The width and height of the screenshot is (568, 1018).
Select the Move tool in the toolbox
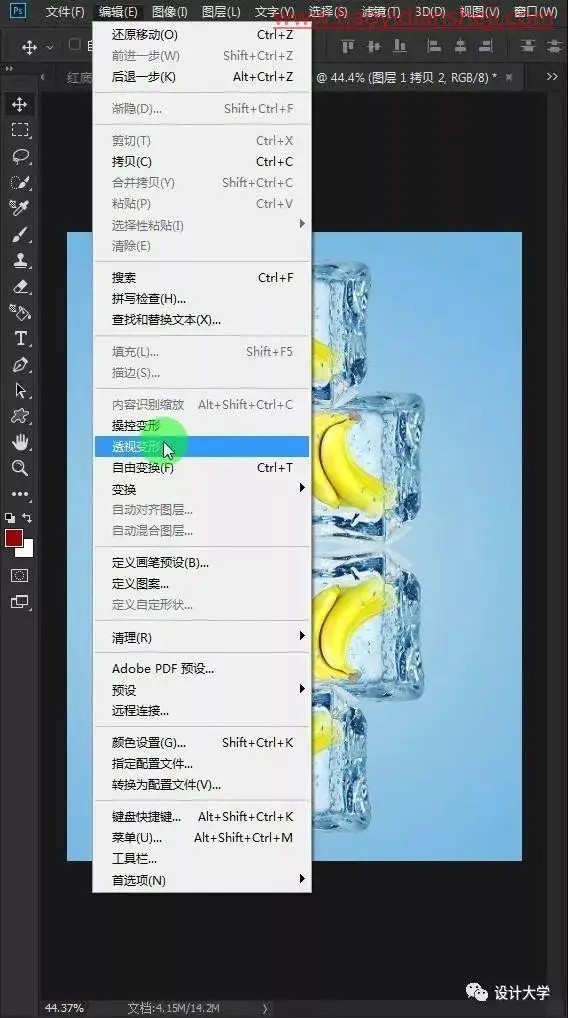(x=19, y=105)
